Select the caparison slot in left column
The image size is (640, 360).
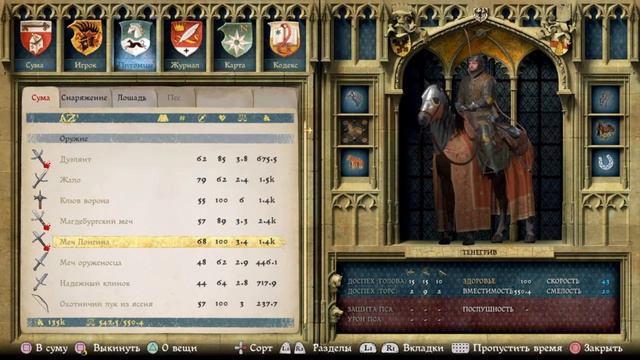(x=354, y=131)
